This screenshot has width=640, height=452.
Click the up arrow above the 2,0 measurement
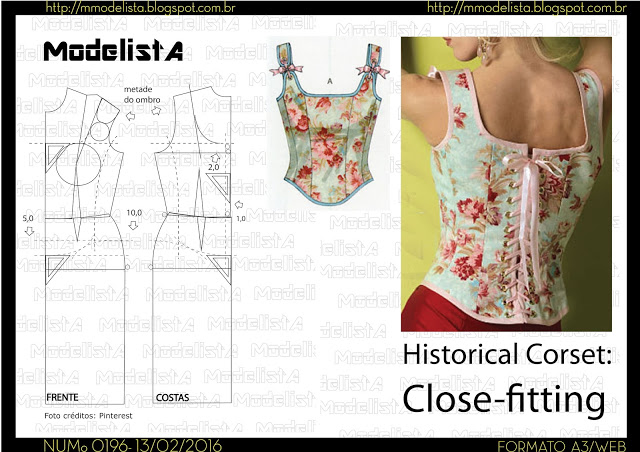[x=213, y=158]
